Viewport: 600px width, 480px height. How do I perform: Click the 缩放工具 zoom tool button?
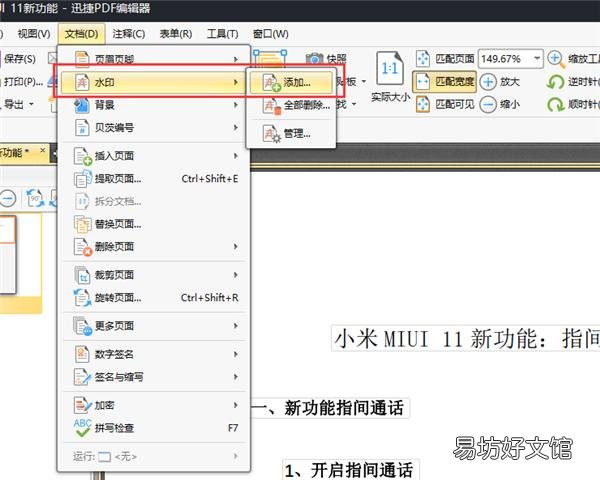point(573,59)
